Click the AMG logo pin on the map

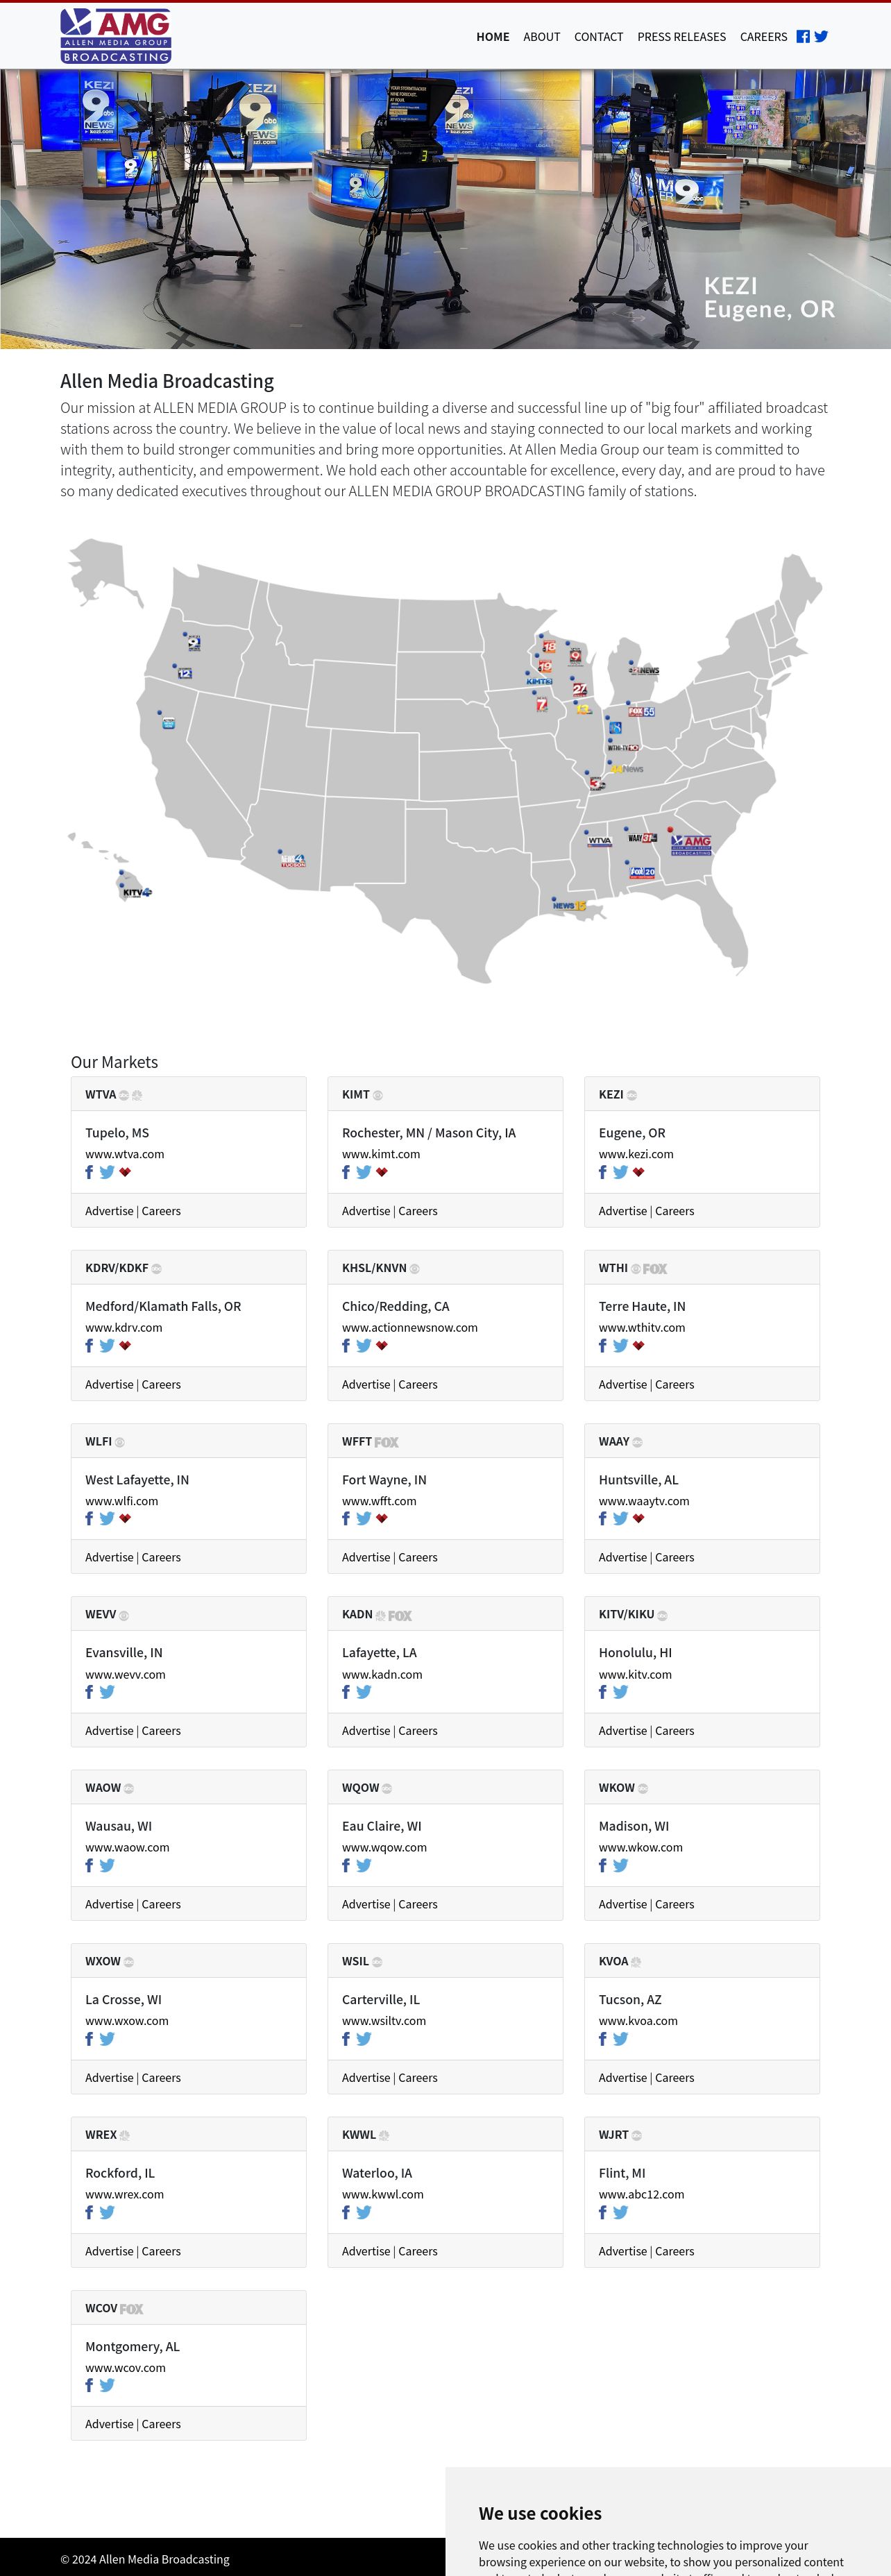(x=691, y=844)
